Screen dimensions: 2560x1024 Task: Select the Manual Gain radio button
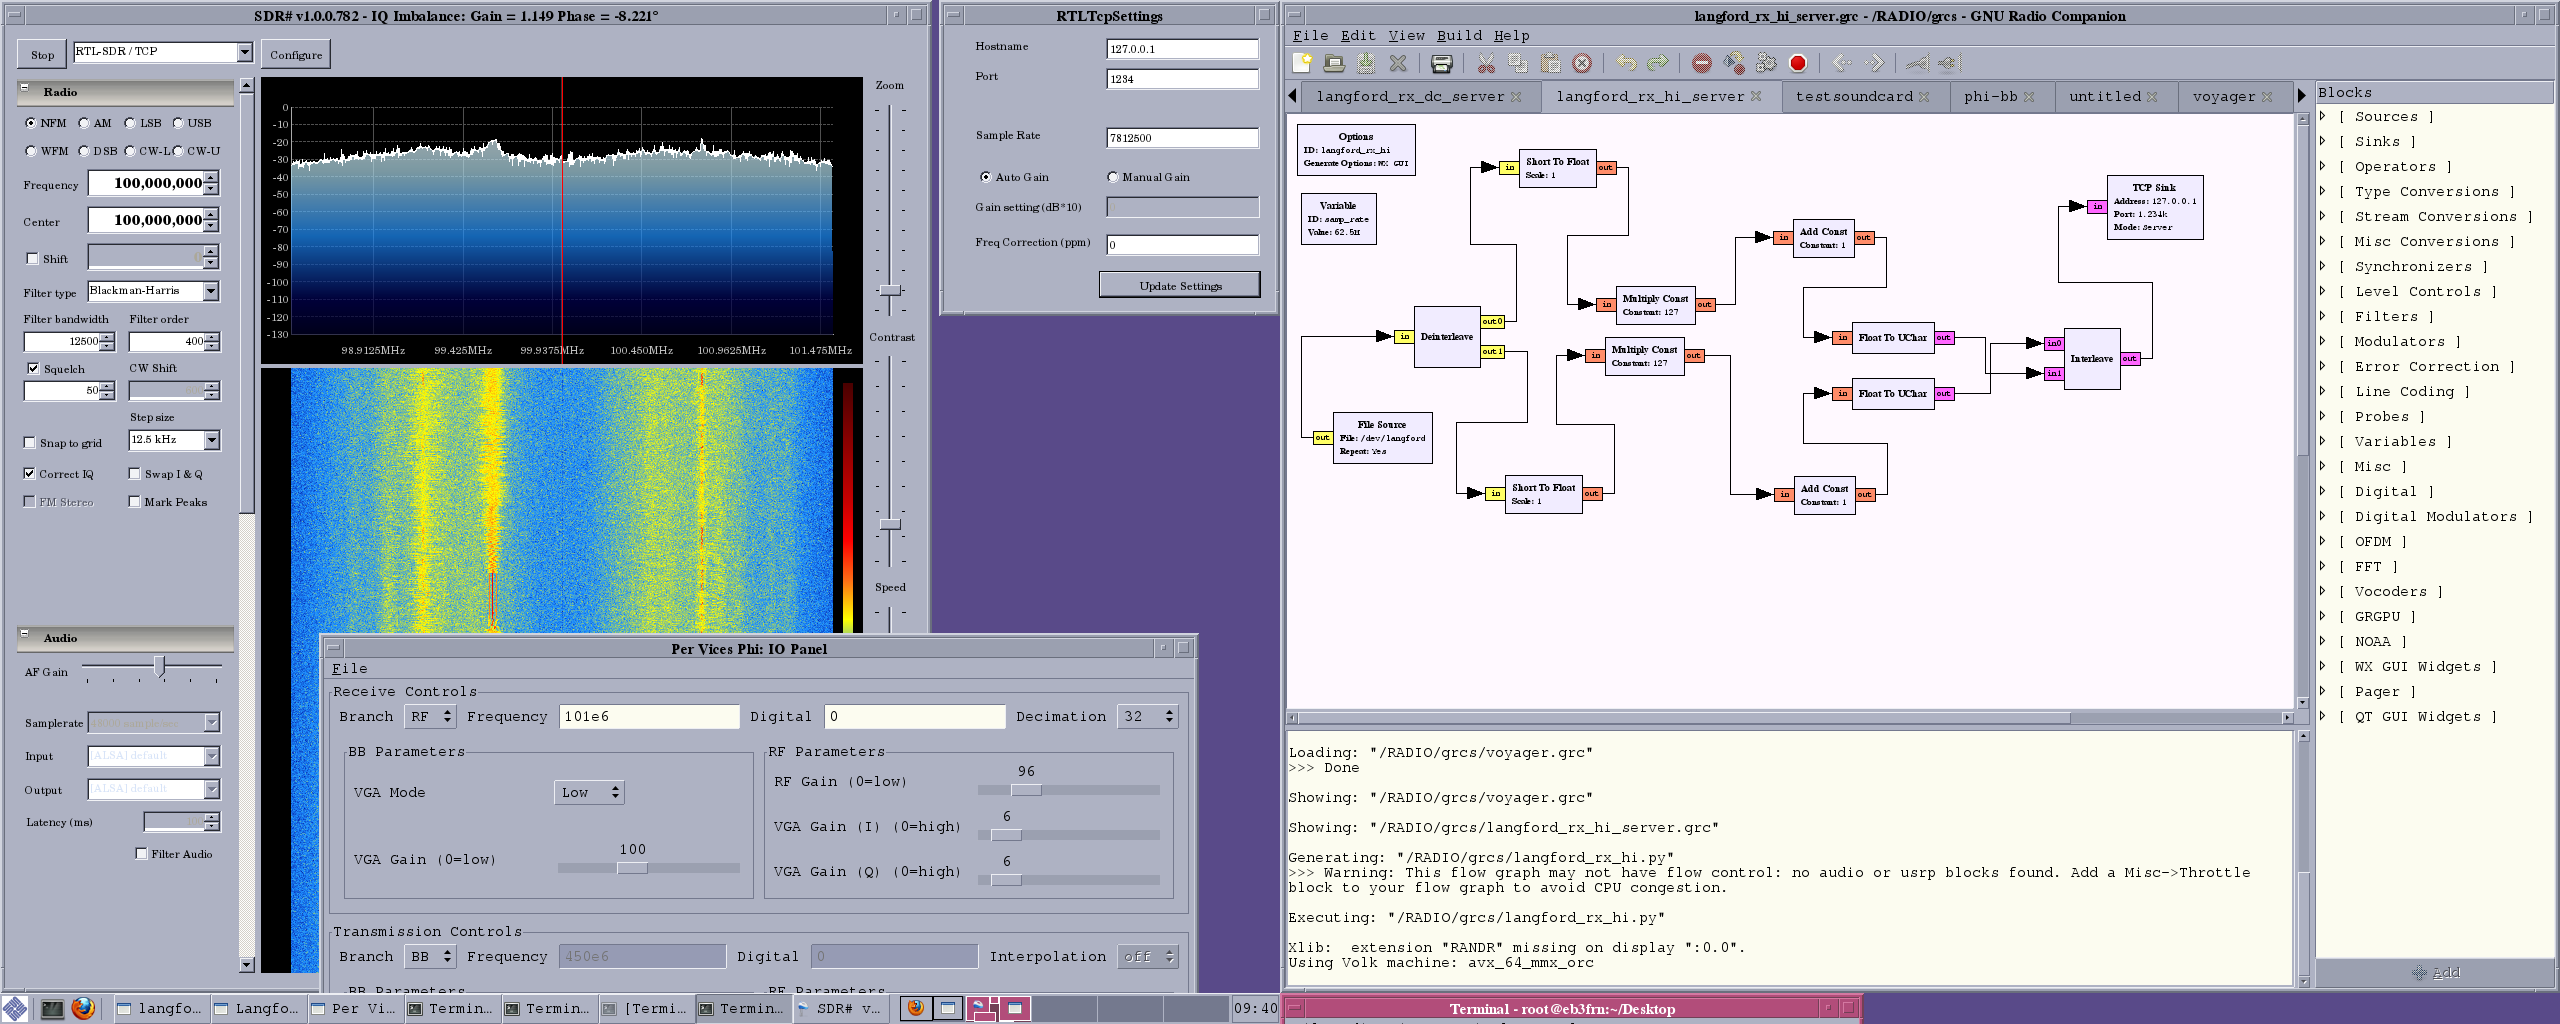point(1112,177)
